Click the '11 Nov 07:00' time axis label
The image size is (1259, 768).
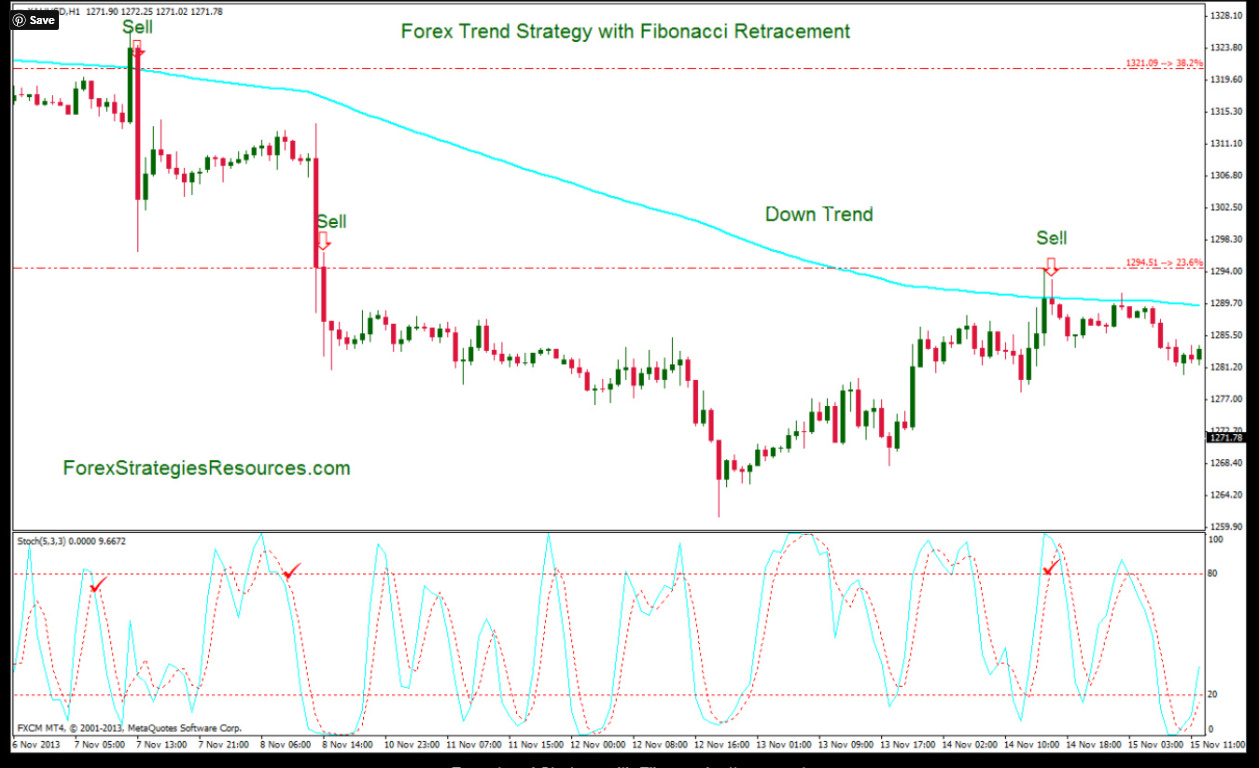tap(475, 745)
